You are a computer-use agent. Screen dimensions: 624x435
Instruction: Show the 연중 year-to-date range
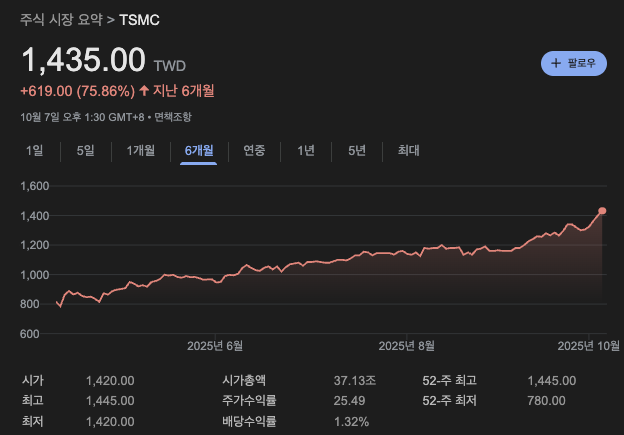click(x=254, y=151)
